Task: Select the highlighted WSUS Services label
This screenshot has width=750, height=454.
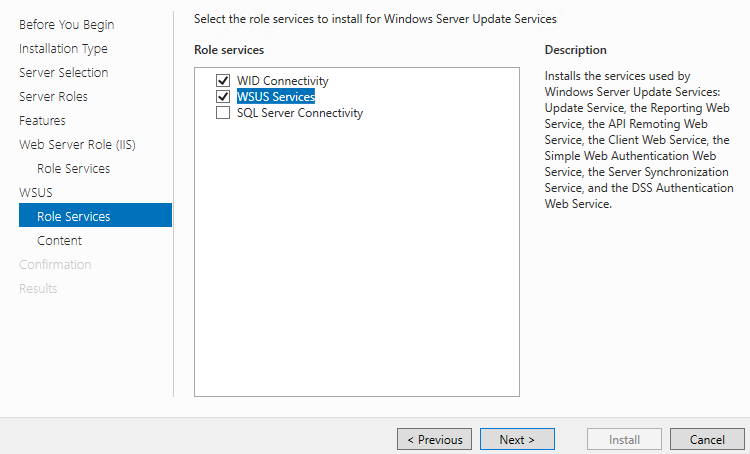Action: (x=276, y=96)
